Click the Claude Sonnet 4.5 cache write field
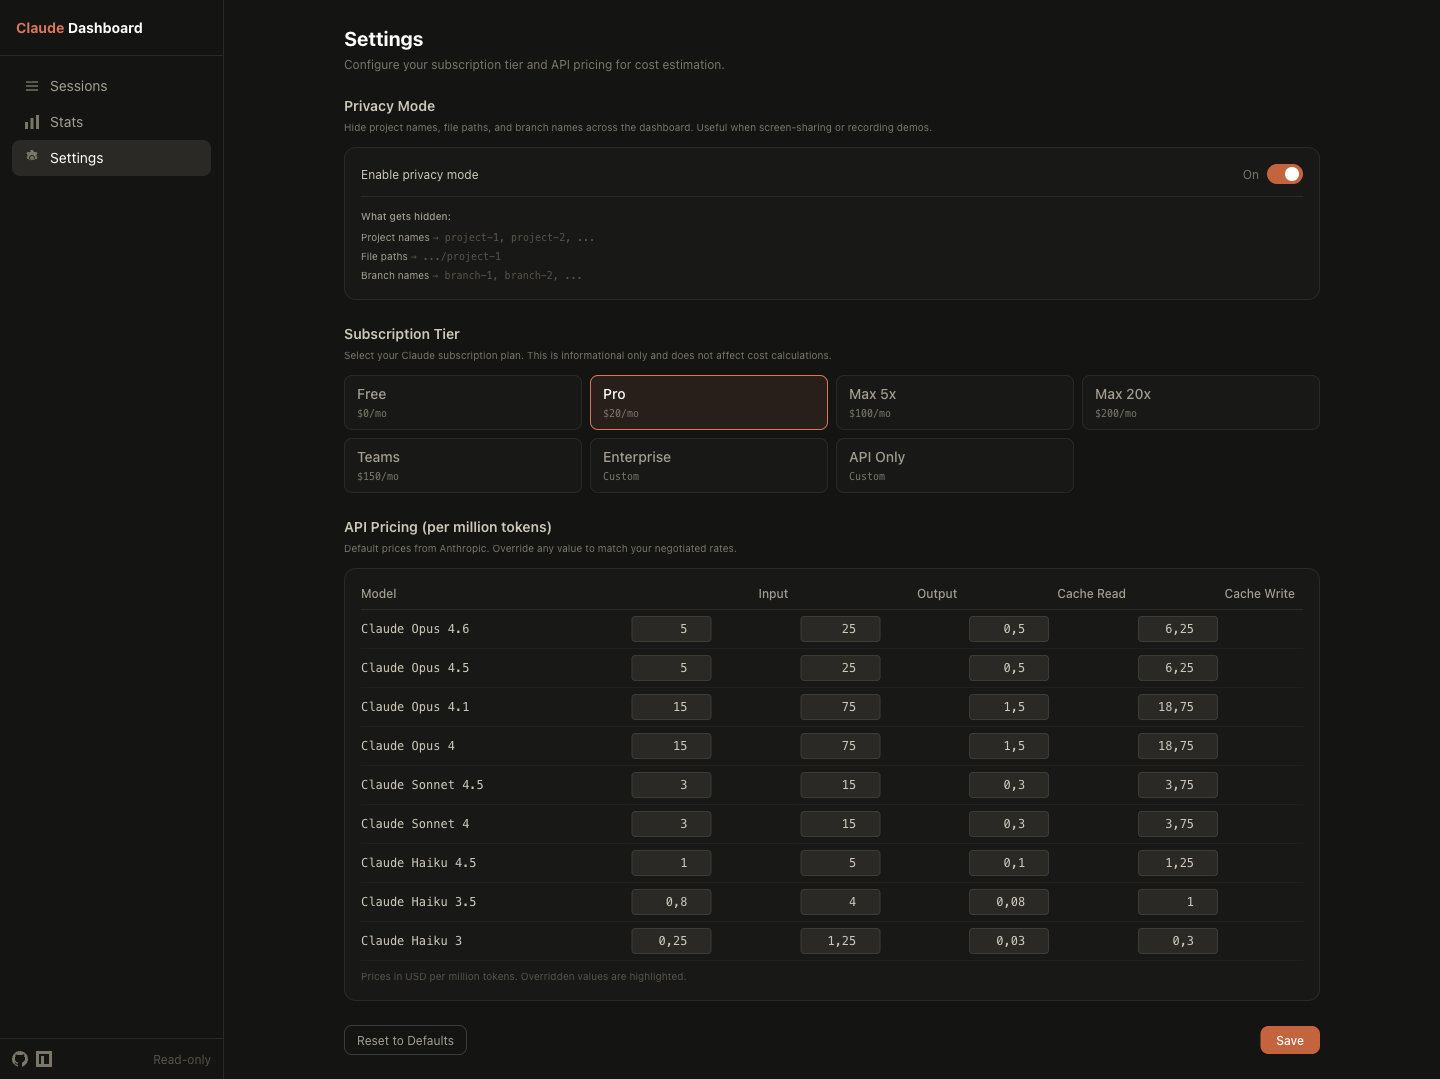Image resolution: width=1440 pixels, height=1079 pixels. tap(1178, 784)
